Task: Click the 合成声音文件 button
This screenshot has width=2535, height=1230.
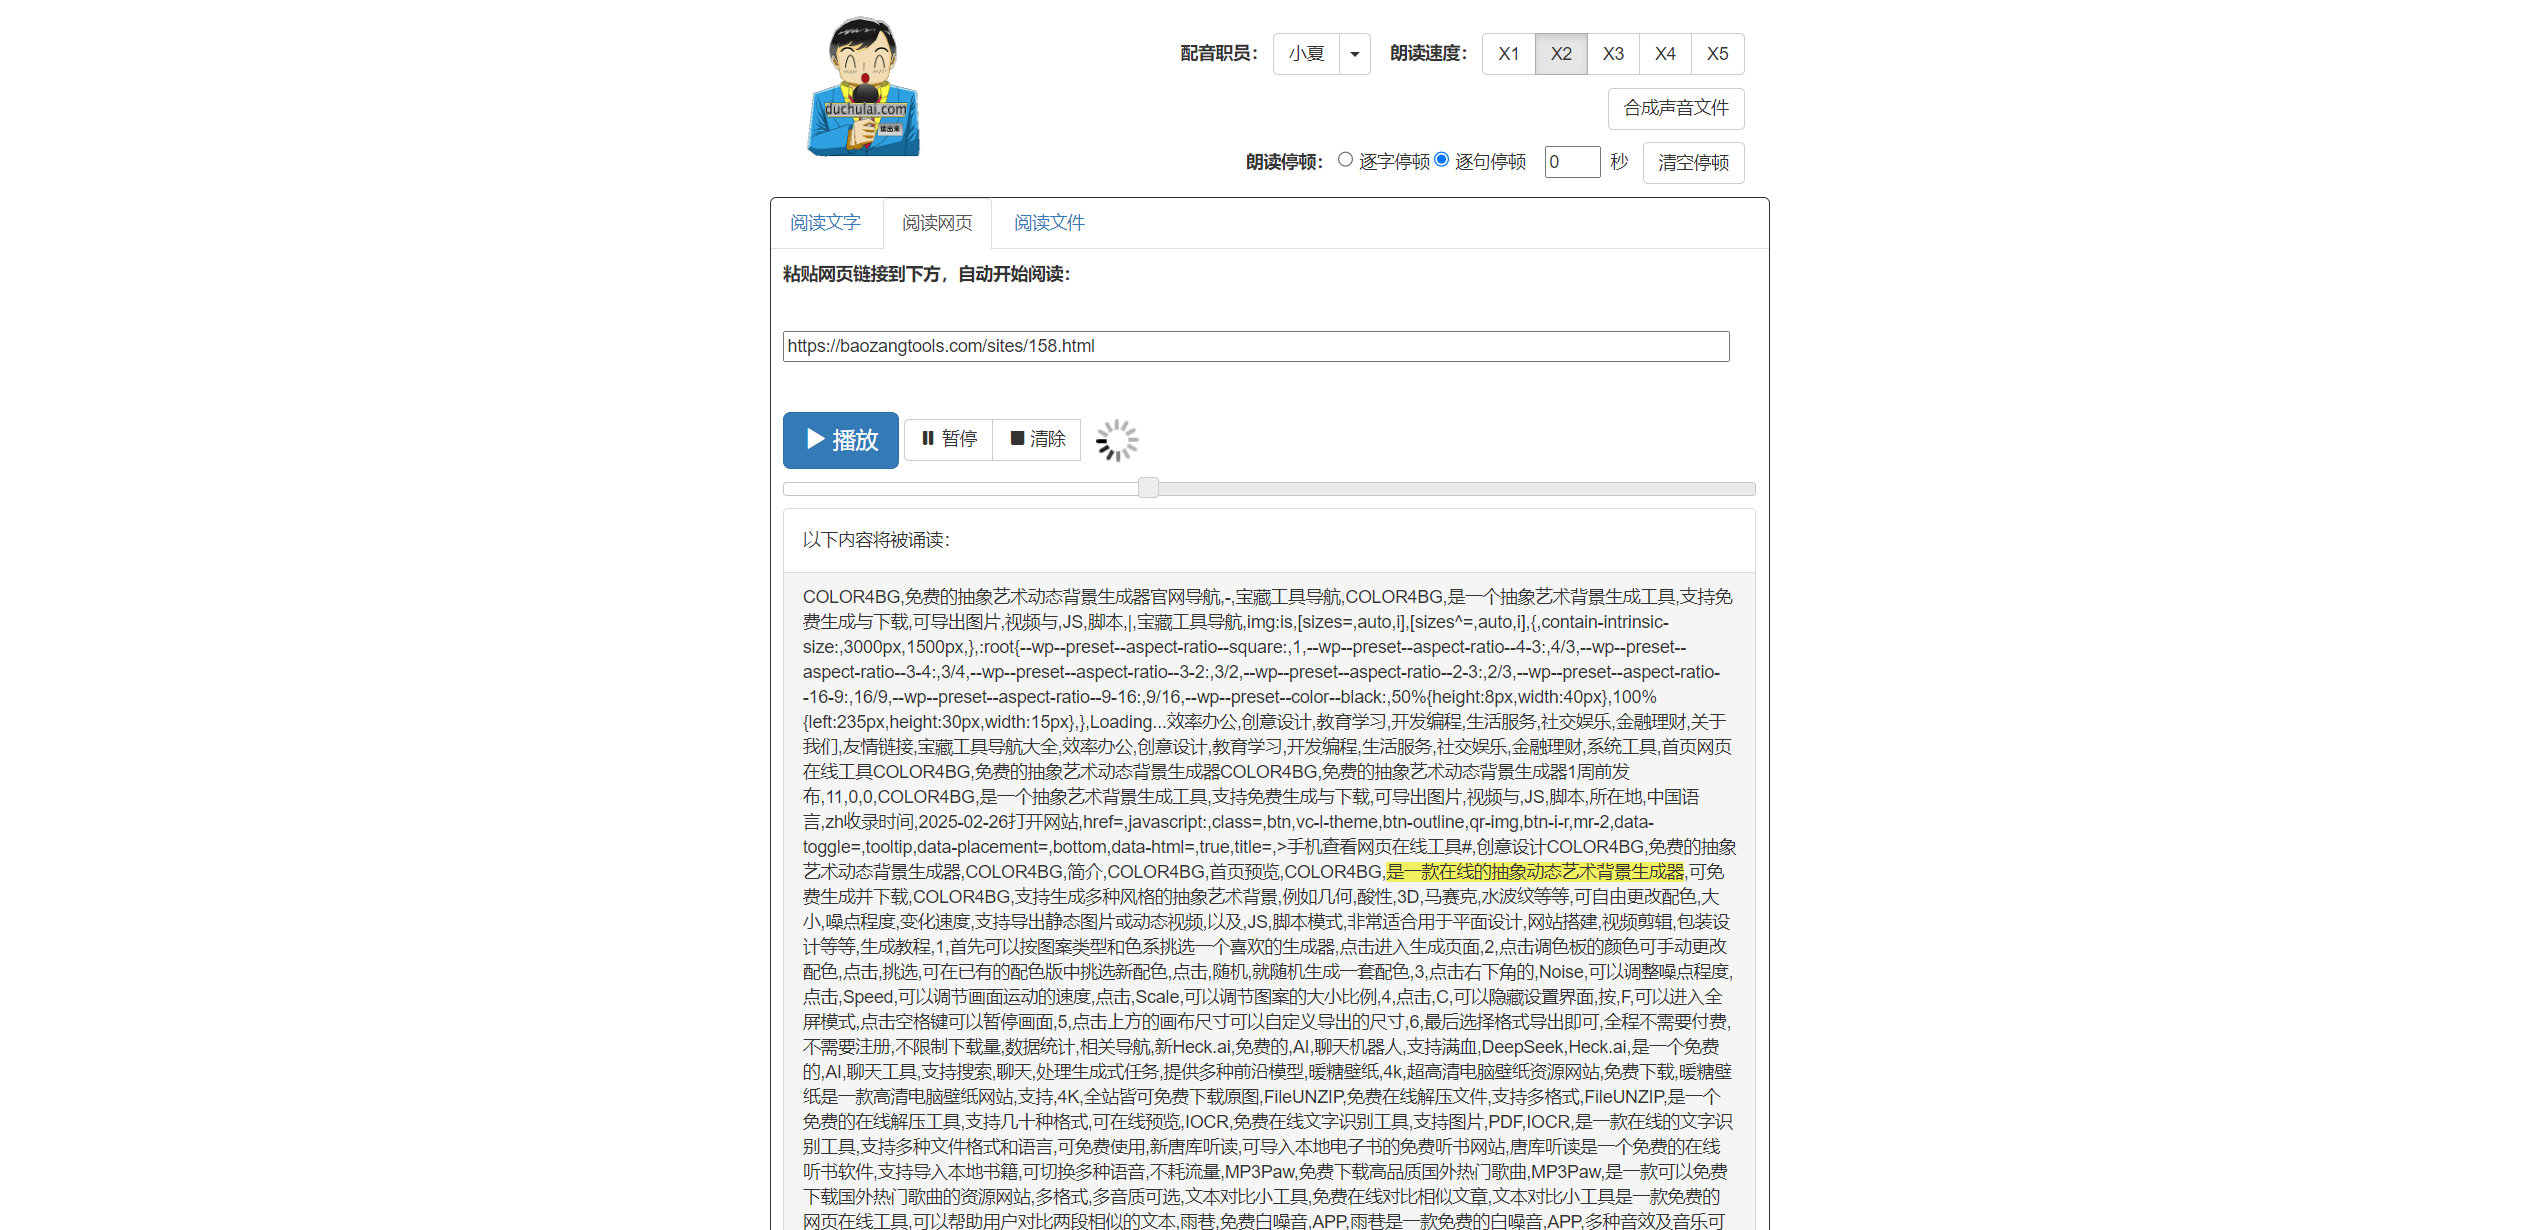Action: pos(1676,108)
